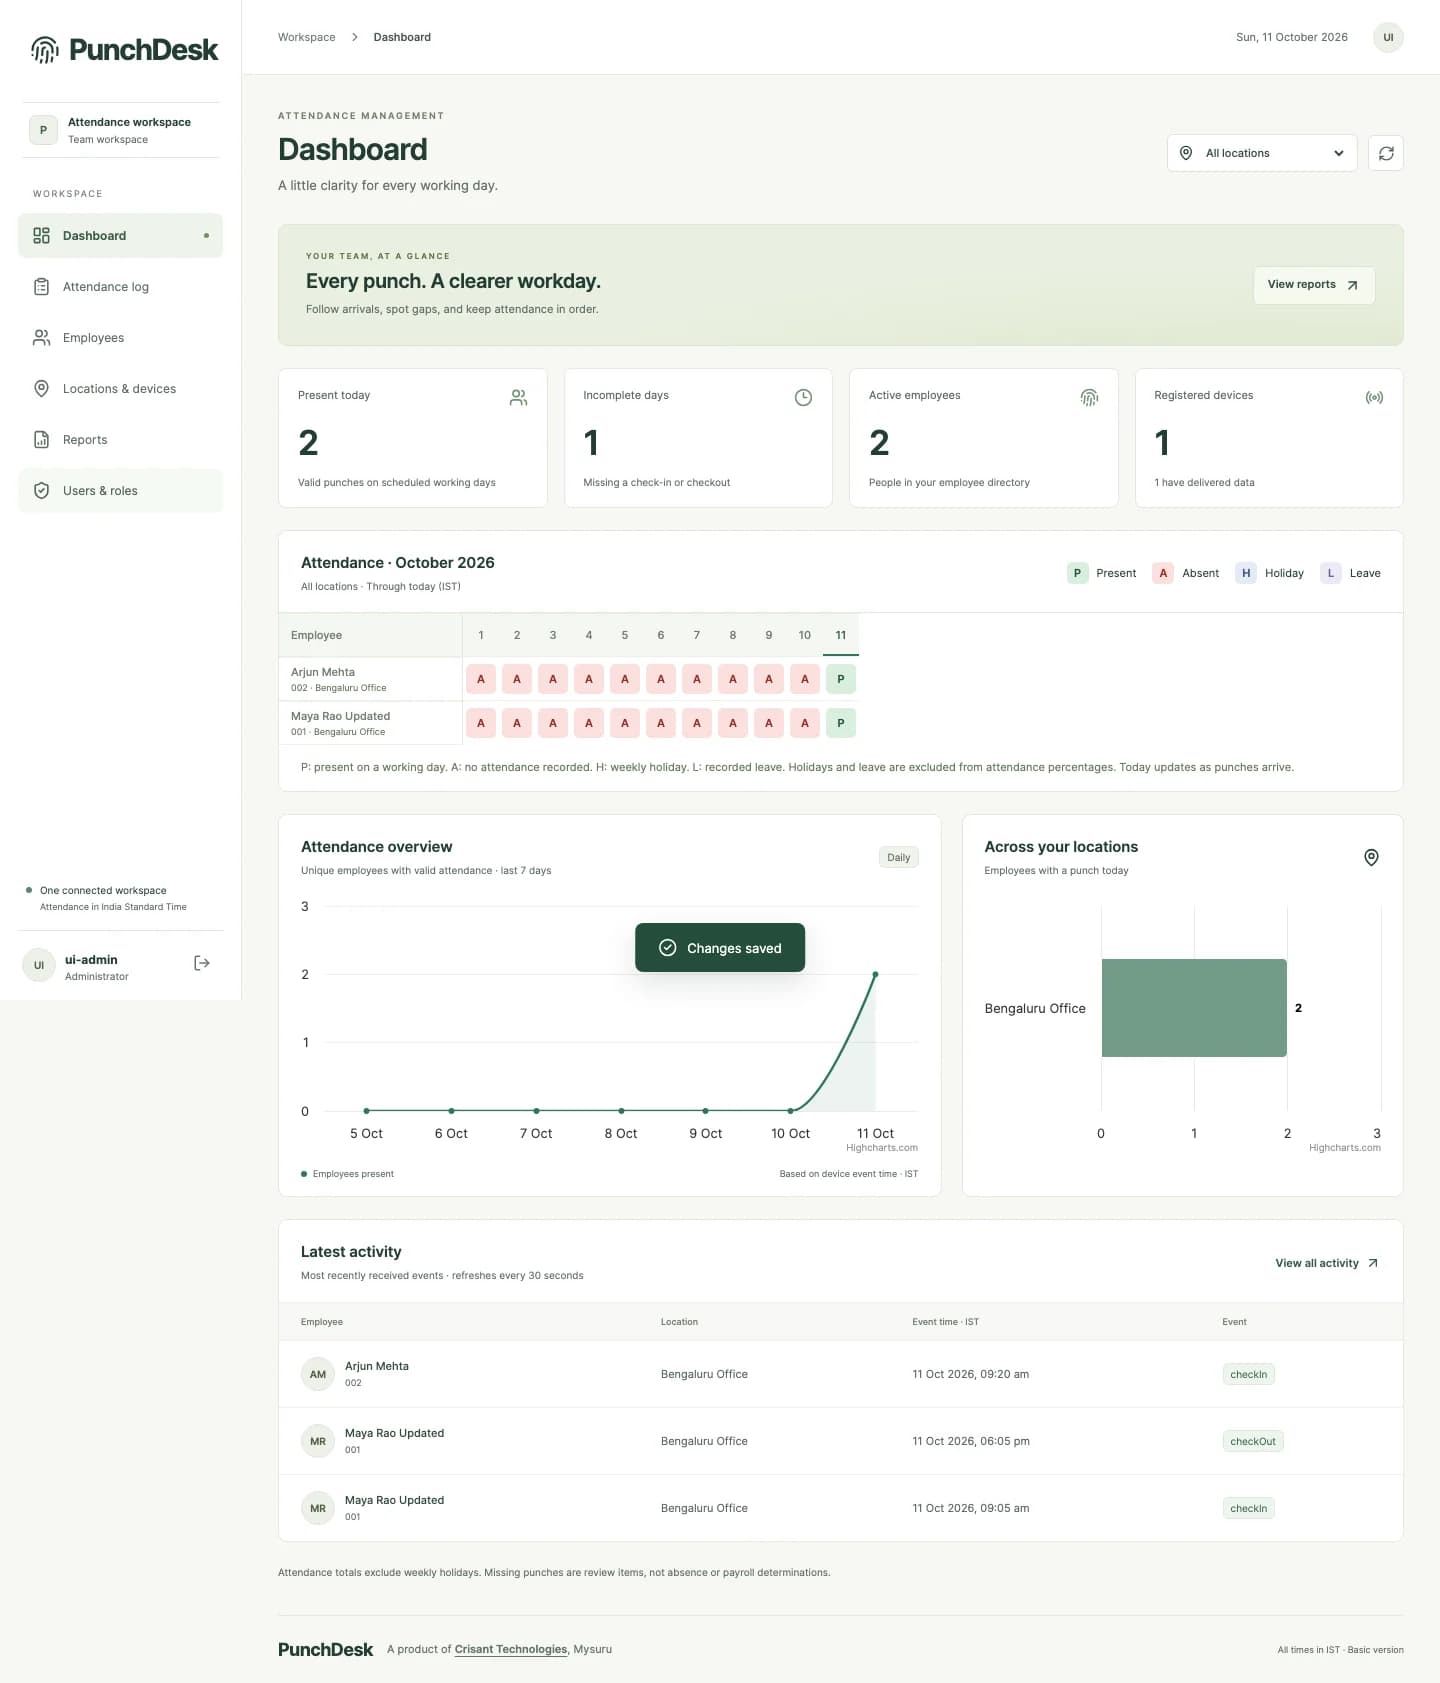1440x1683 pixels.
Task: Open Dashboard in the sidebar menu
Action: [120, 236]
